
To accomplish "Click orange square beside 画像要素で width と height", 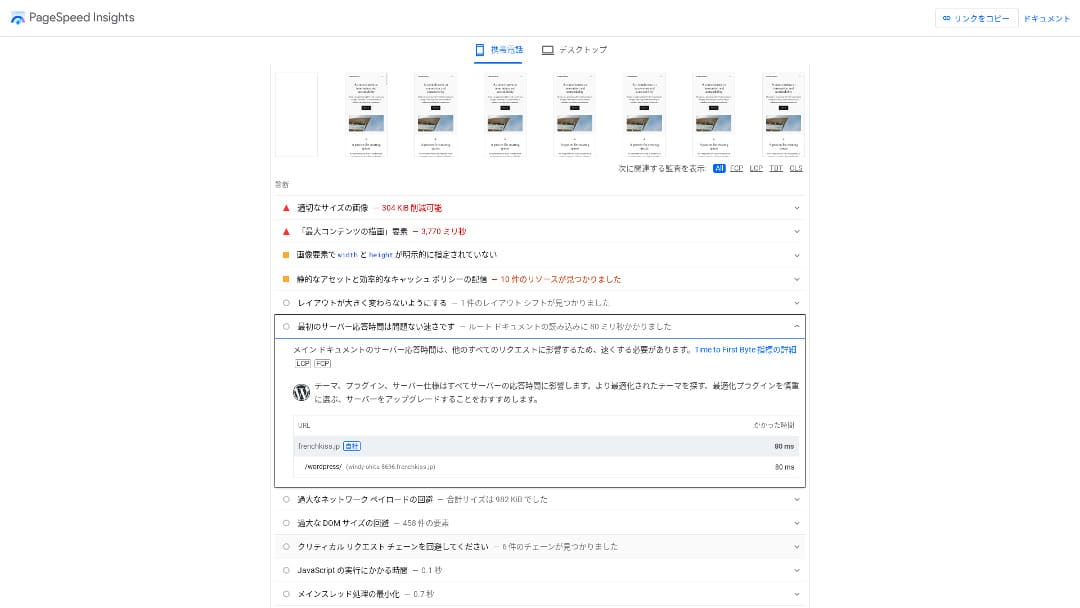I will 286,255.
